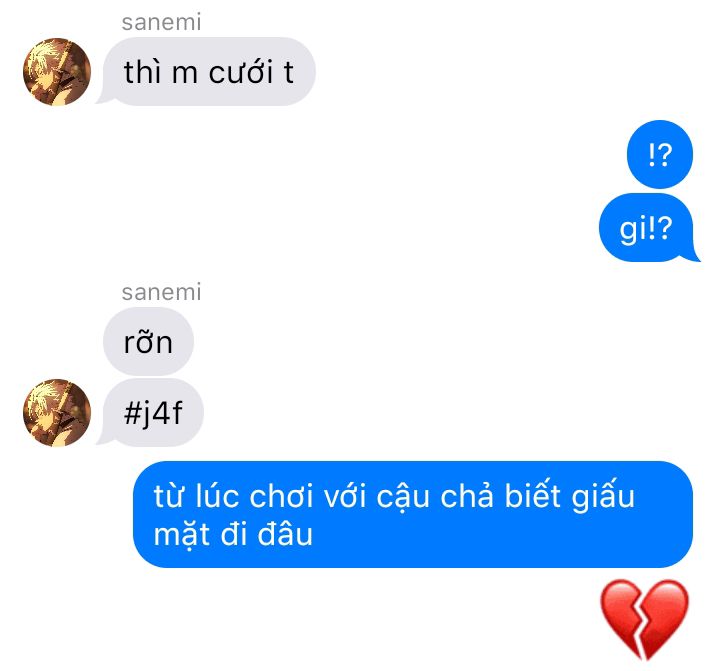
Task: Select the gray 'rỡn' message bubble
Action: (x=148, y=342)
